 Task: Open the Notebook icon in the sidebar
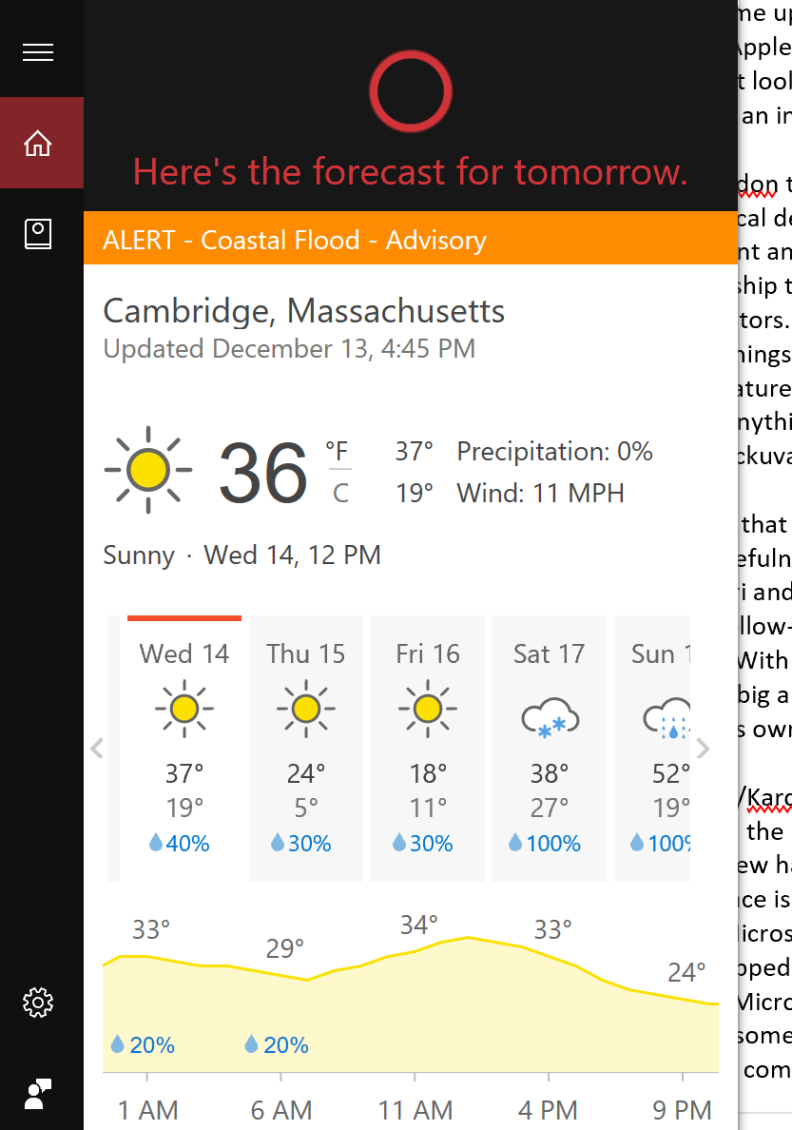(x=38, y=234)
